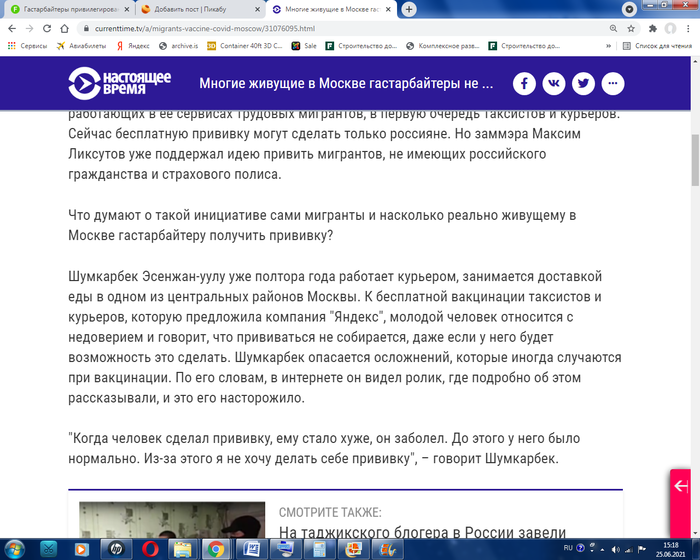Image resolution: width=700 pixels, height=560 pixels.
Task: Open the media player taskbar icon
Action: pos(81,549)
